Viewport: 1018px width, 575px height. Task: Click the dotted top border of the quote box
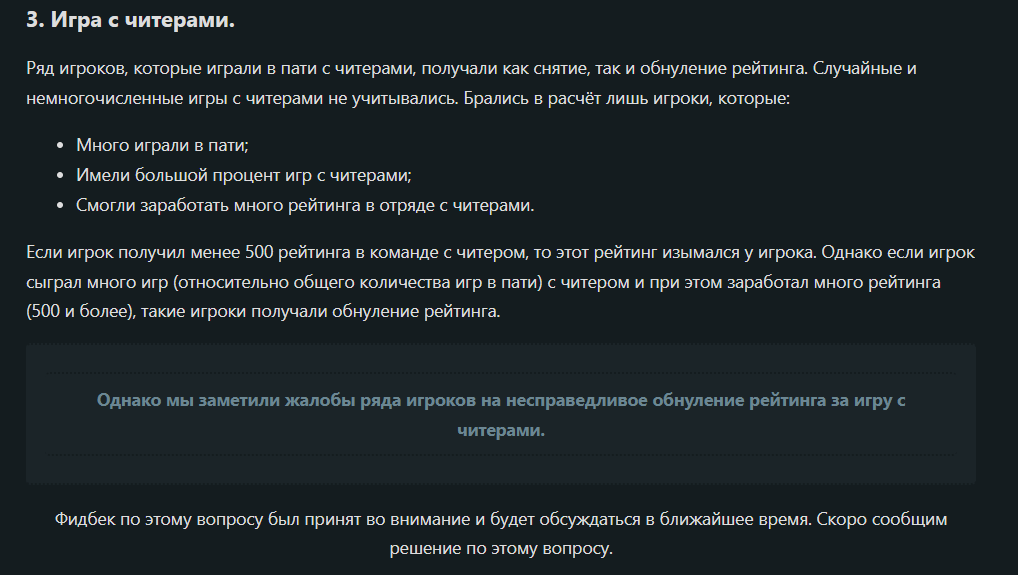pyautogui.click(x=501, y=373)
